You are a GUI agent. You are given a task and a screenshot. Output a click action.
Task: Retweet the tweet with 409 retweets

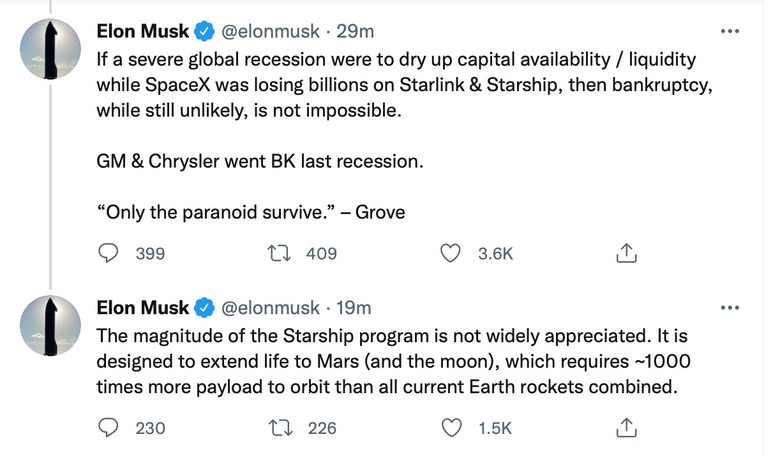281,254
